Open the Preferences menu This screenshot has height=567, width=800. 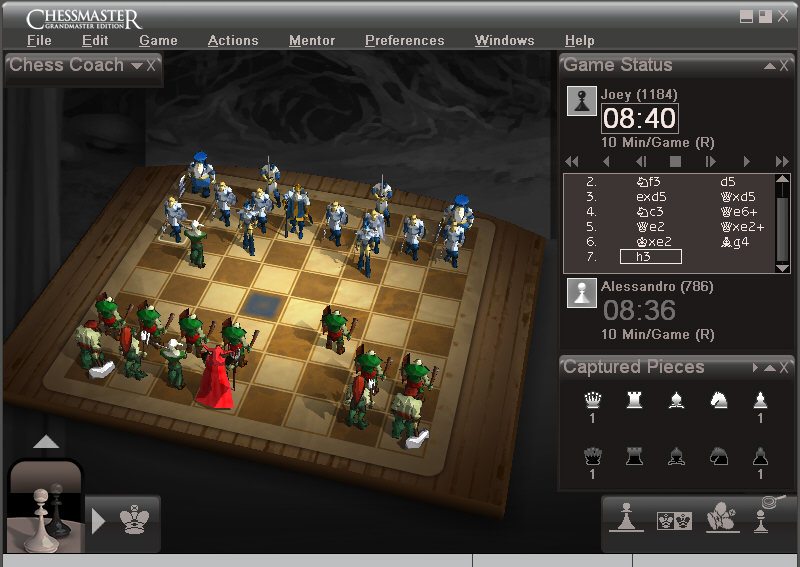tap(405, 41)
